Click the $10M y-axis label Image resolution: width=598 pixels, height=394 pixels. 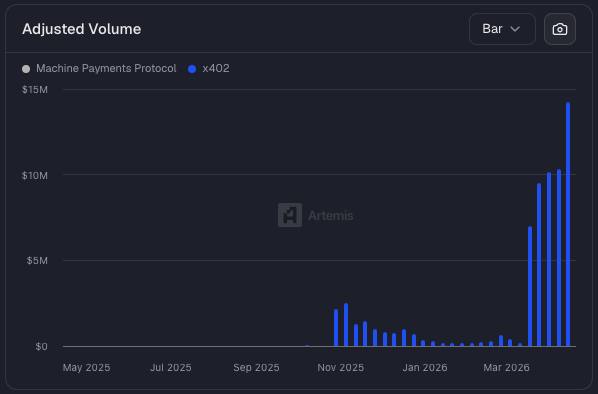[x=35, y=175]
